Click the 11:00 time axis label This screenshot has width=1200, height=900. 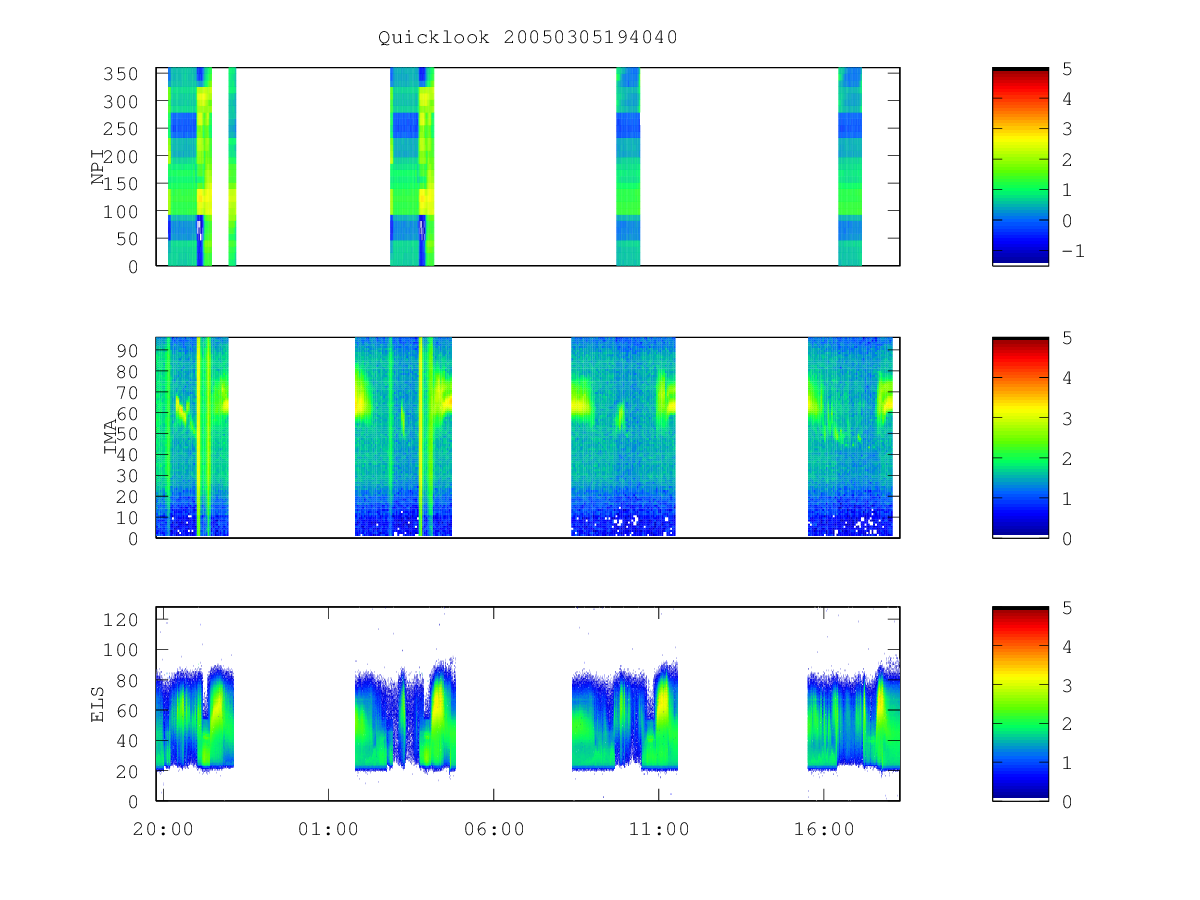pyautogui.click(x=658, y=830)
